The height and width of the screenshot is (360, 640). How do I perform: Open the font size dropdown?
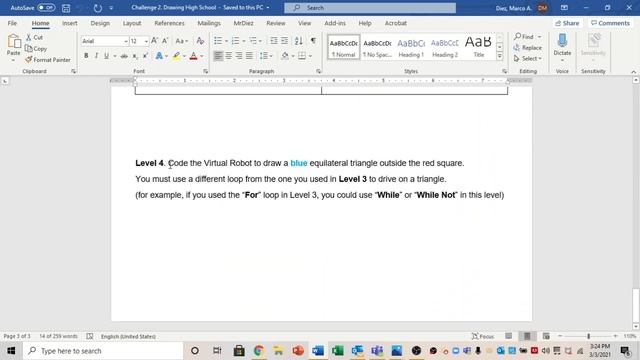pyautogui.click(x=146, y=41)
